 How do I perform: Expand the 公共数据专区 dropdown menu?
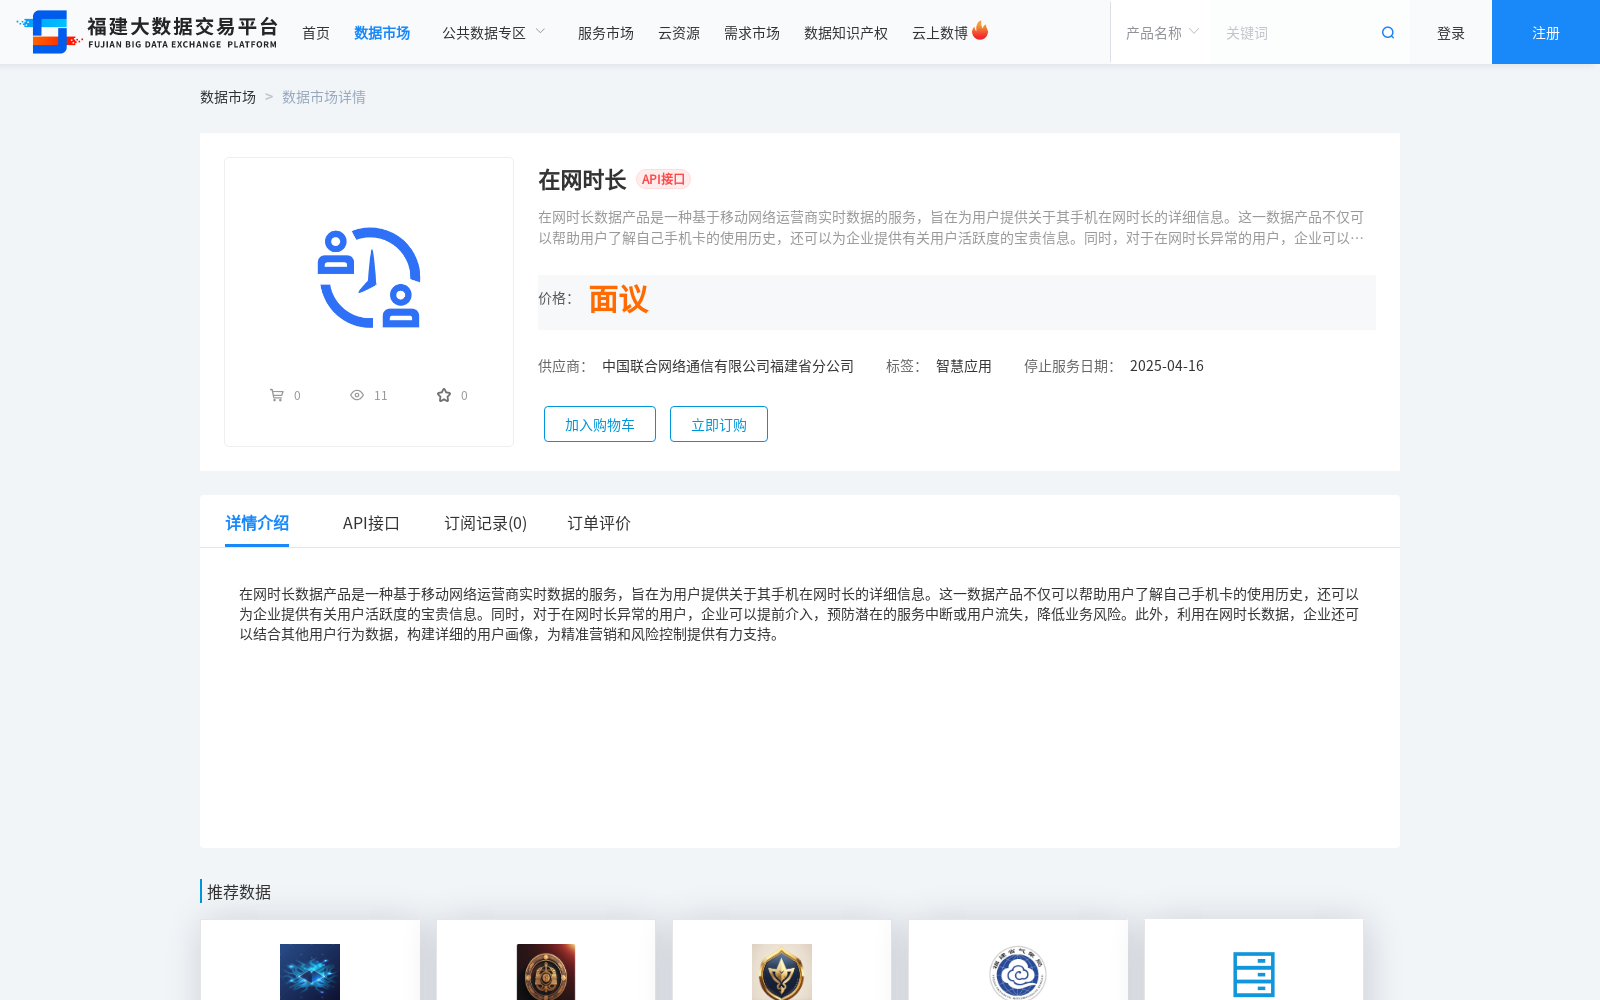494,33
